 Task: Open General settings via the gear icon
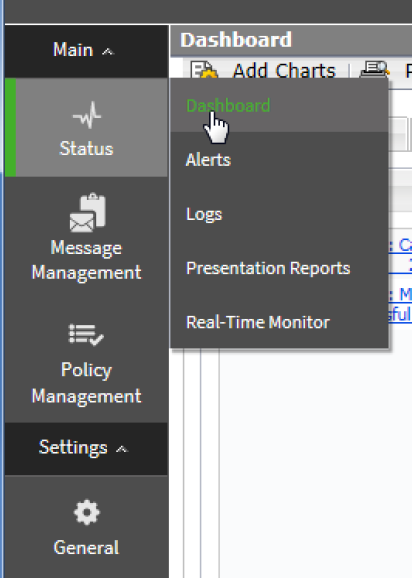click(86, 512)
